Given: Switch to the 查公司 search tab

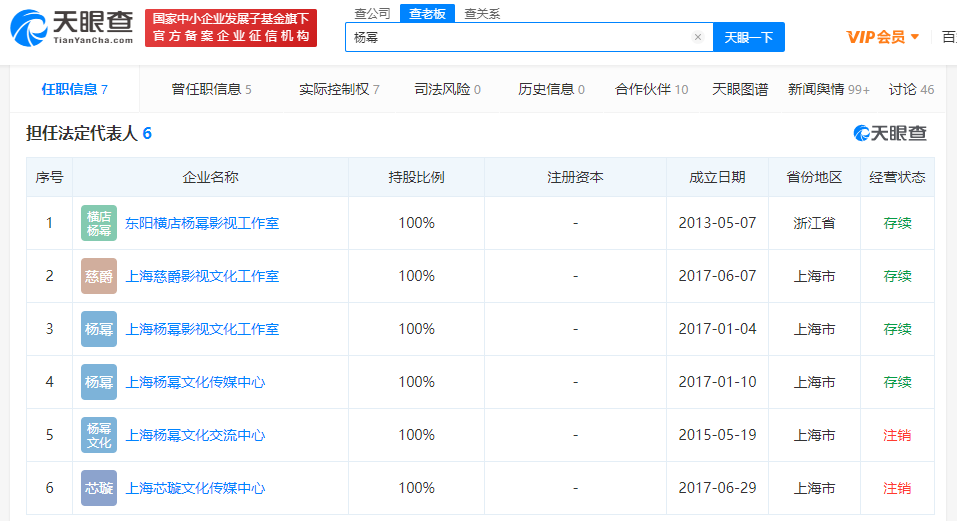Looking at the screenshot, I should [372, 13].
